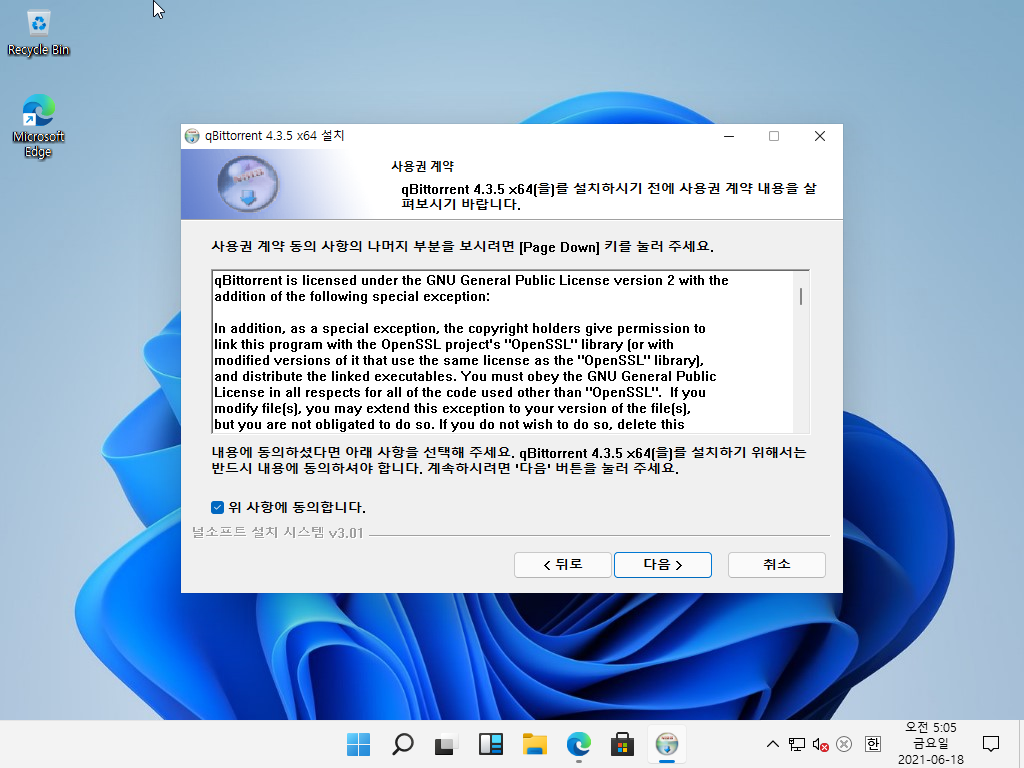Open the muted volume tray icon
Viewport: 1024px width, 768px height.
coord(820,744)
